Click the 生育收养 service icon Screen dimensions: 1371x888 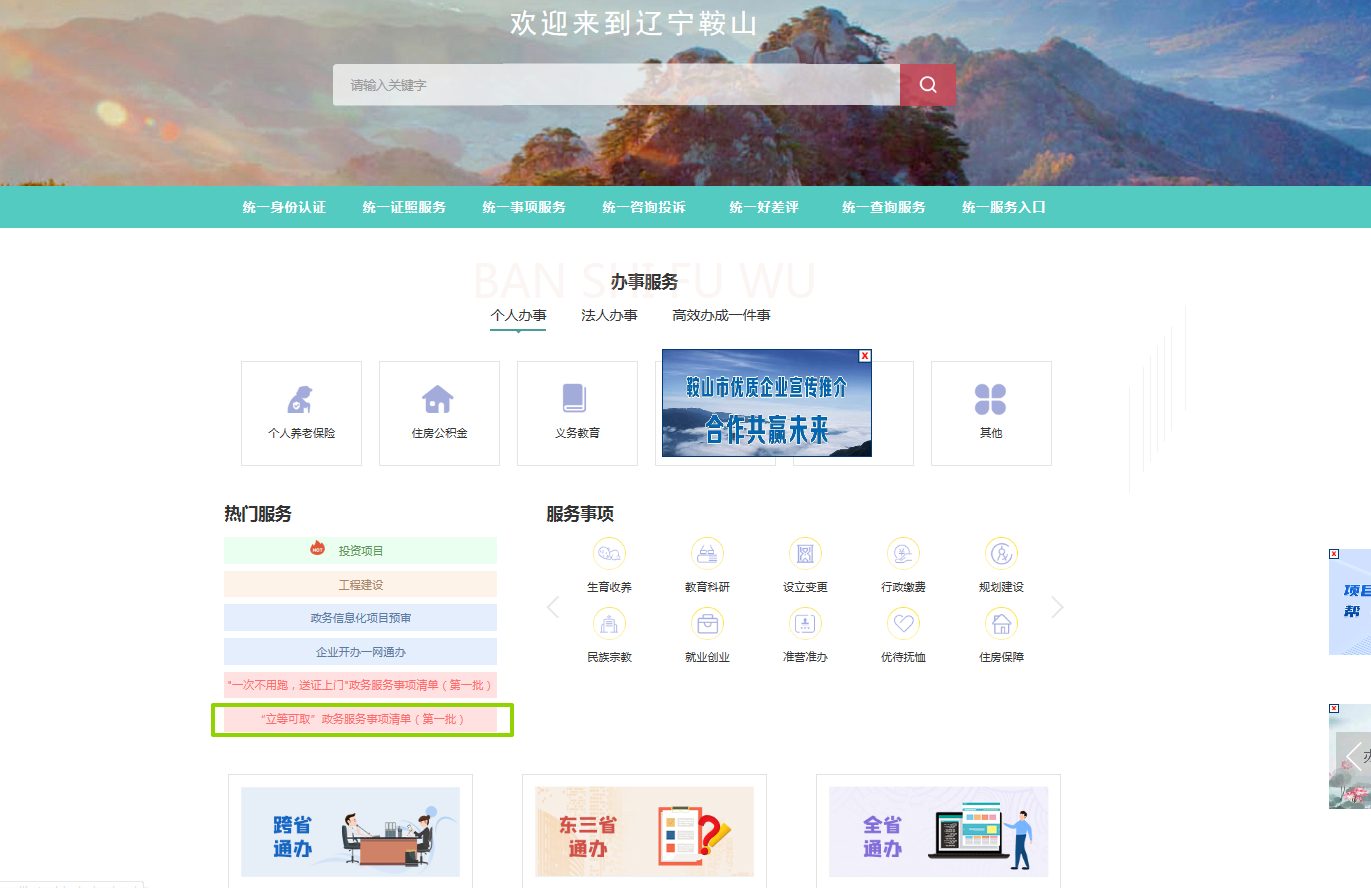609,554
